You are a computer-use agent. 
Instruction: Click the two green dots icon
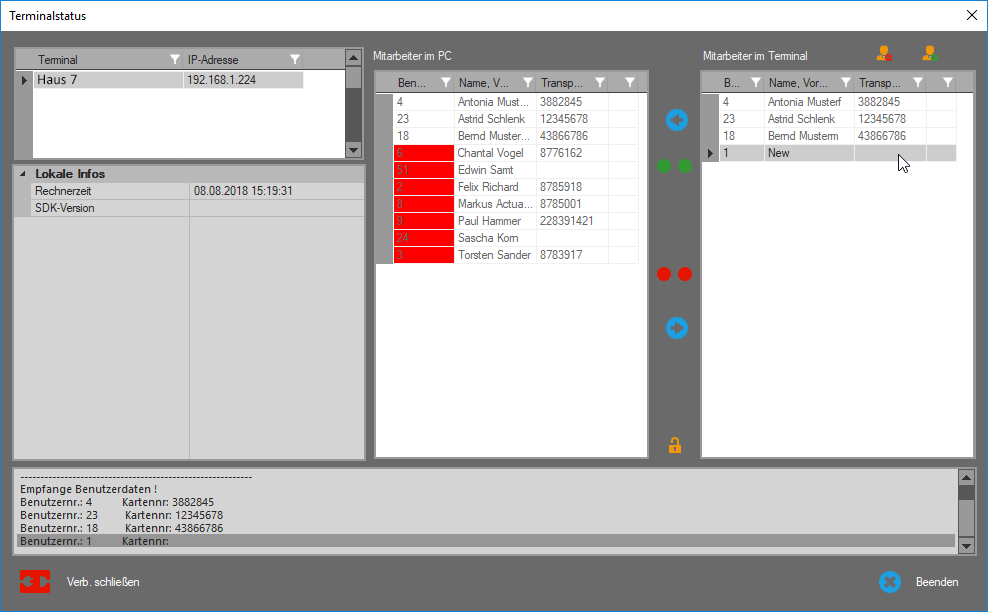click(x=675, y=166)
